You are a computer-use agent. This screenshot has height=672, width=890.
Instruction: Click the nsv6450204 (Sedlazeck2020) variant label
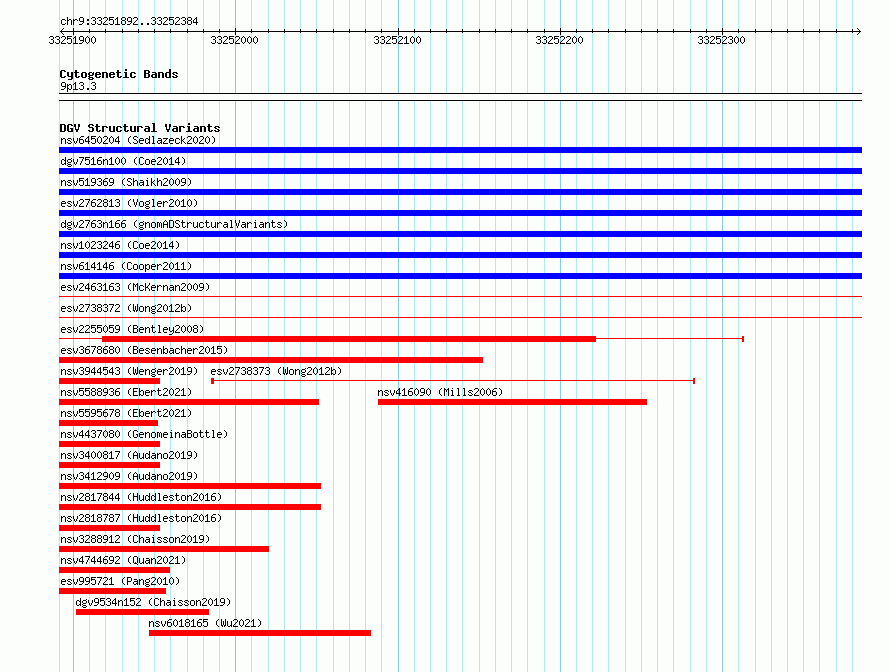click(x=138, y=140)
